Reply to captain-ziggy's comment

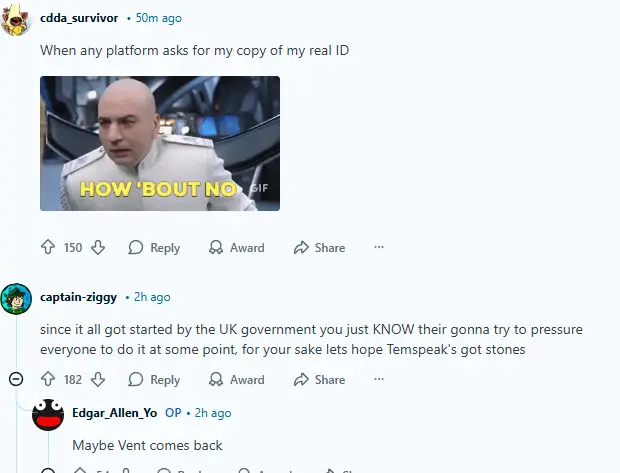coord(154,380)
